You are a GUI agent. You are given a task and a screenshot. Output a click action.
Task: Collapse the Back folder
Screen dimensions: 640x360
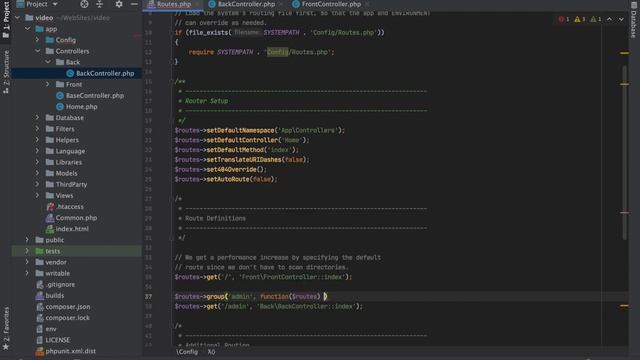click(x=48, y=62)
